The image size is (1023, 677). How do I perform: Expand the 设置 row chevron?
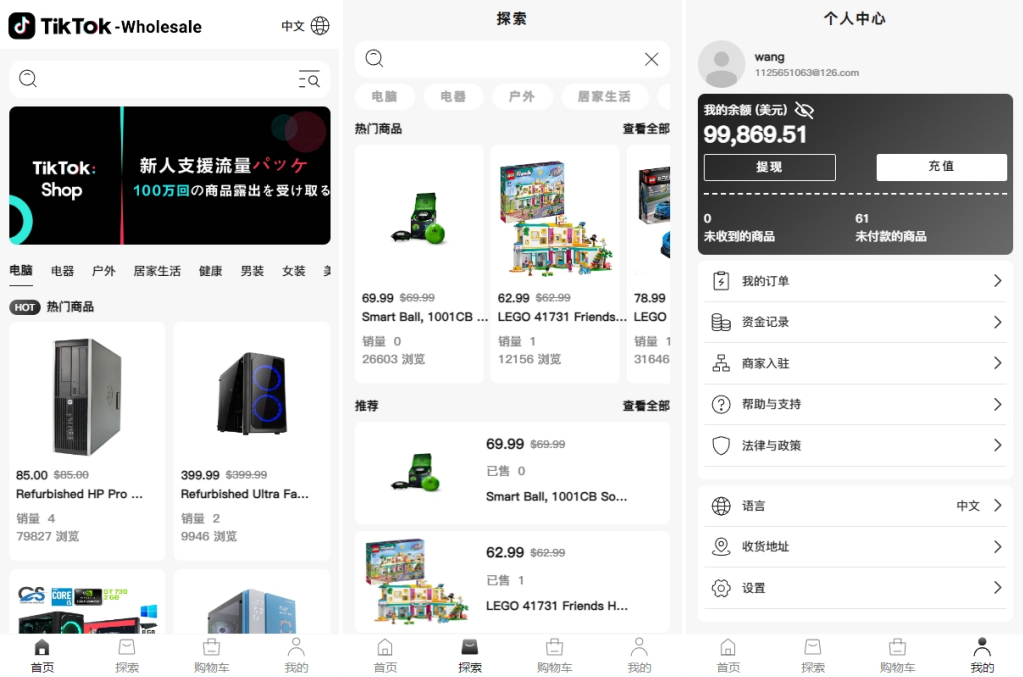pyautogui.click(x=998, y=588)
